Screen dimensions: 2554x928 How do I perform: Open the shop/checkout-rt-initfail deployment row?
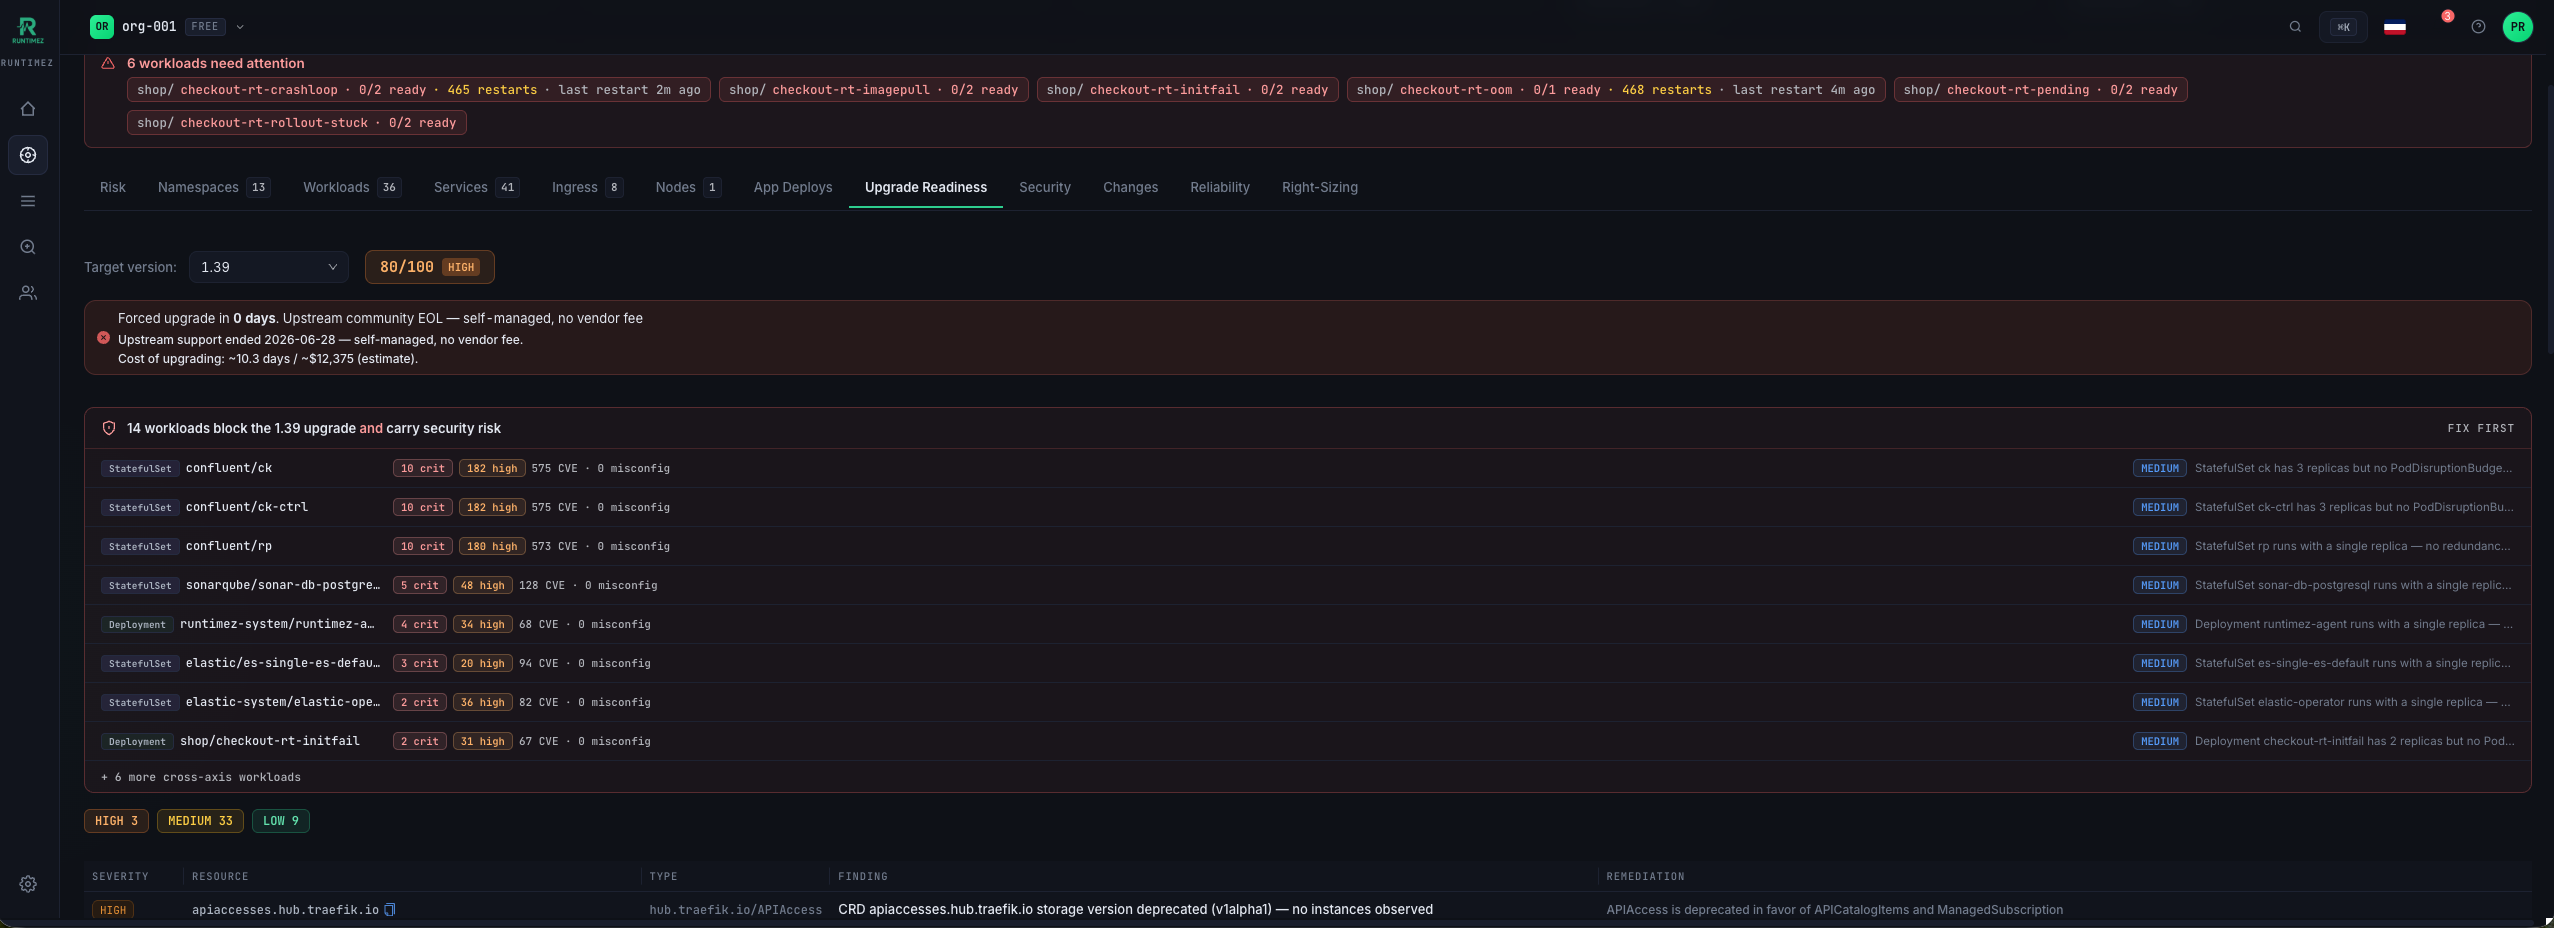1307,741
